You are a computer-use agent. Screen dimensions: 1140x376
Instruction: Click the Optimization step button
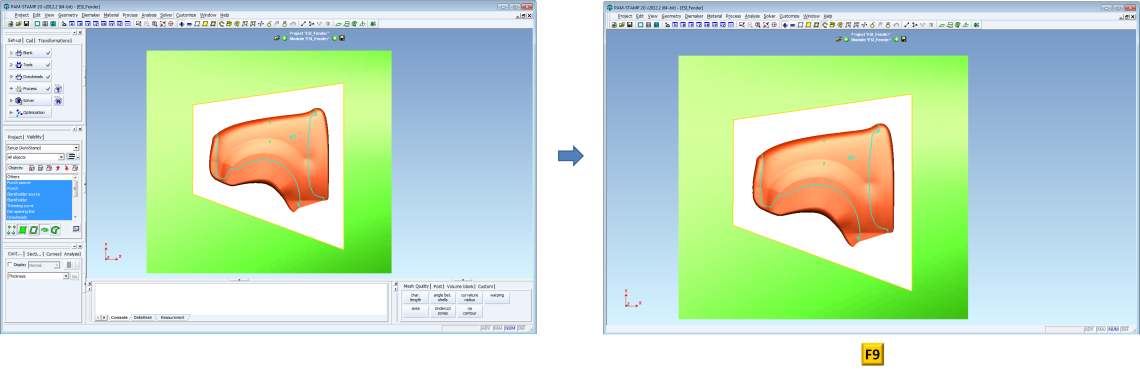click(x=29, y=113)
